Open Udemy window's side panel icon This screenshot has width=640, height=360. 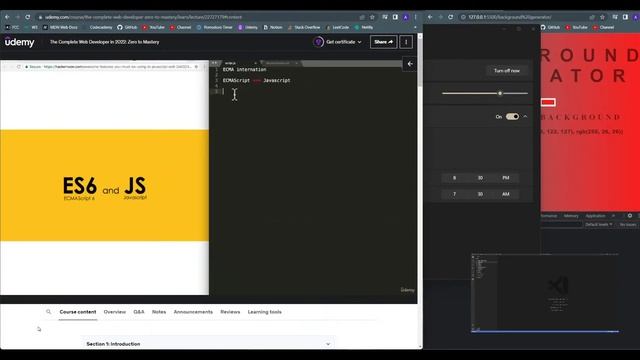tap(395, 17)
